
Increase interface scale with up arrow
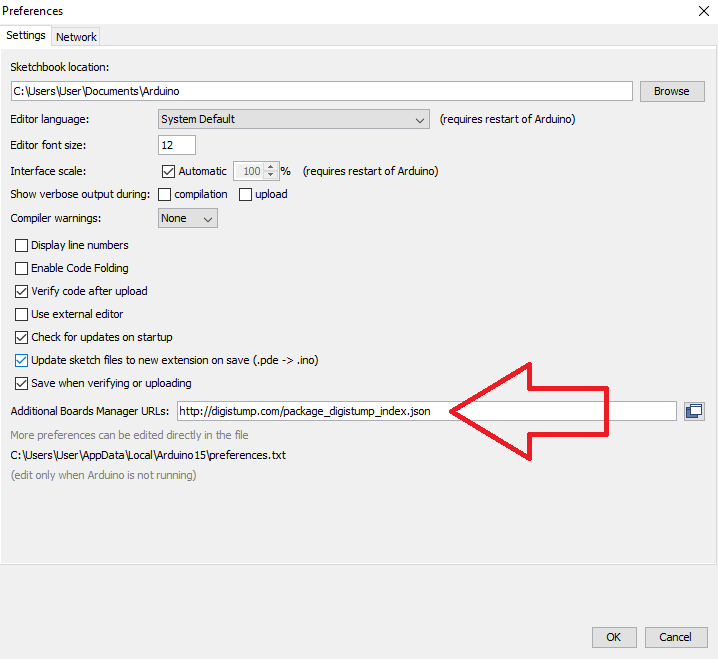point(271,167)
